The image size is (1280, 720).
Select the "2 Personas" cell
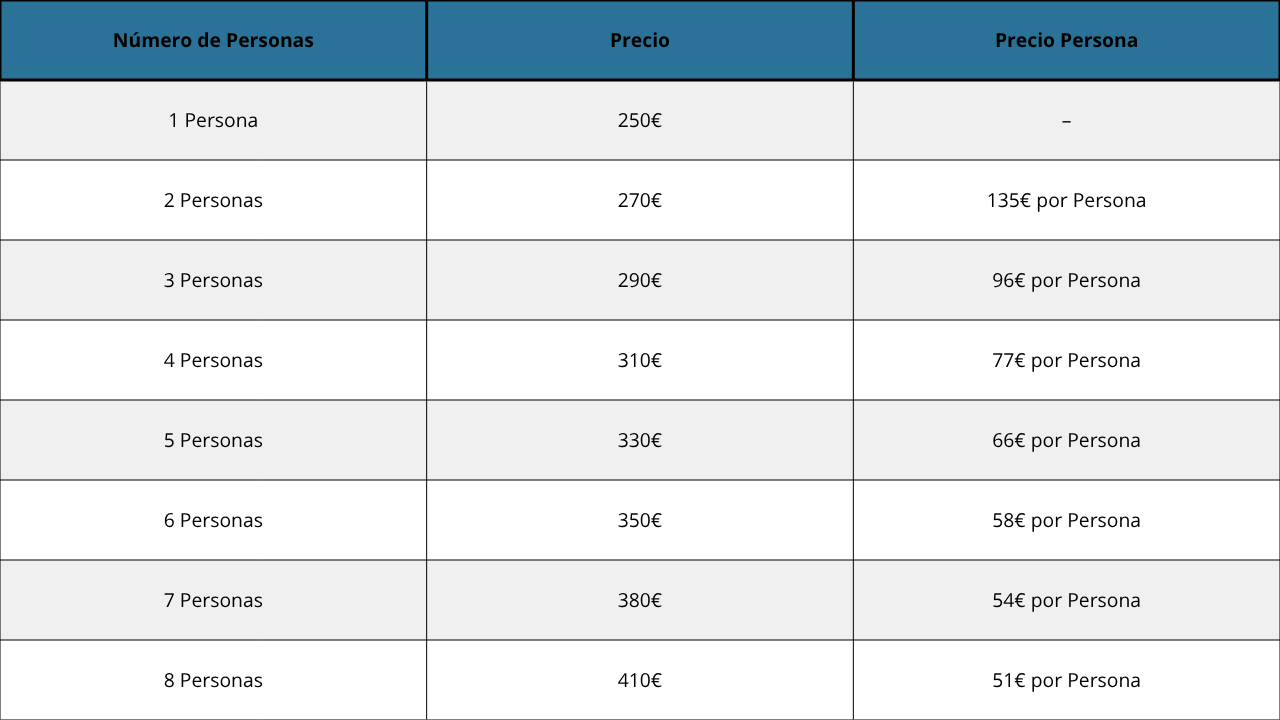(x=213, y=201)
